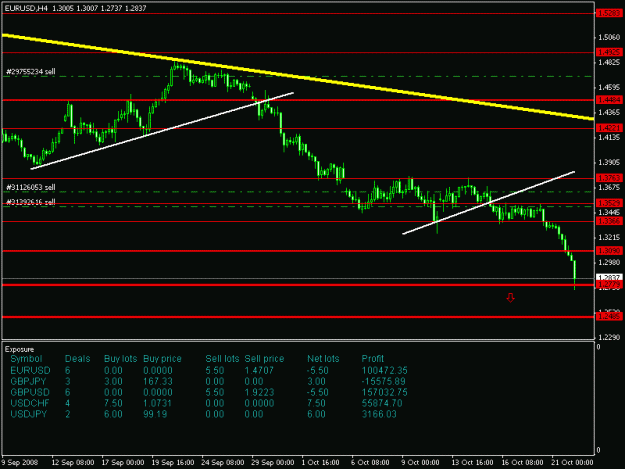Click the Sell lots column header
The height and width of the screenshot is (469, 625).
[222, 359]
